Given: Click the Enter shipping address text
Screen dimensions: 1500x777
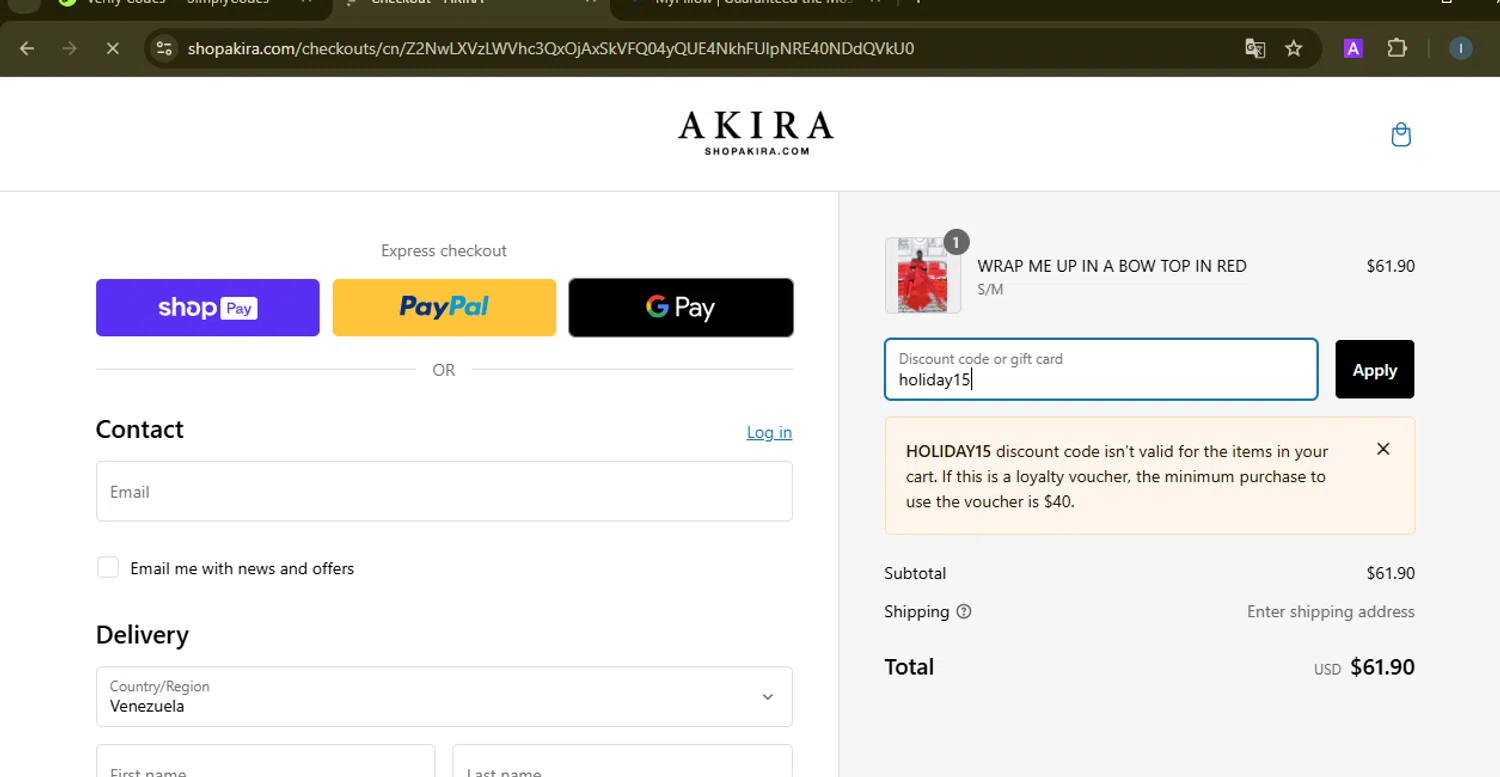Looking at the screenshot, I should (1331, 612).
